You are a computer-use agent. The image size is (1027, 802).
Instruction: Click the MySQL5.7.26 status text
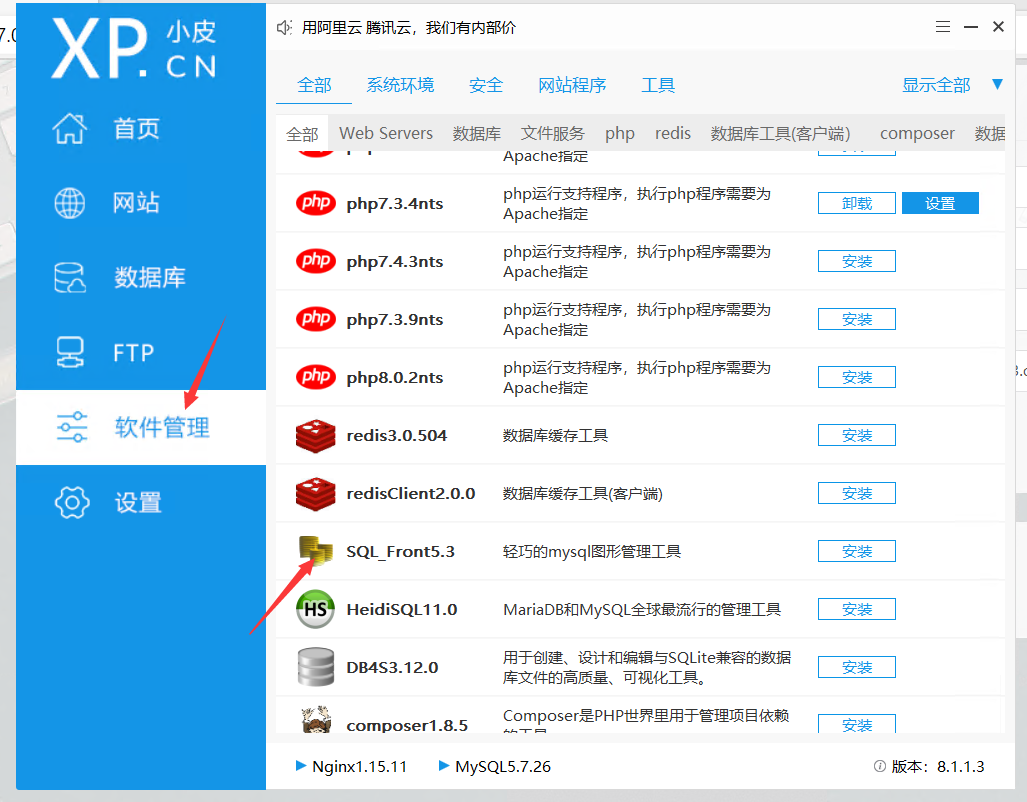(x=503, y=766)
